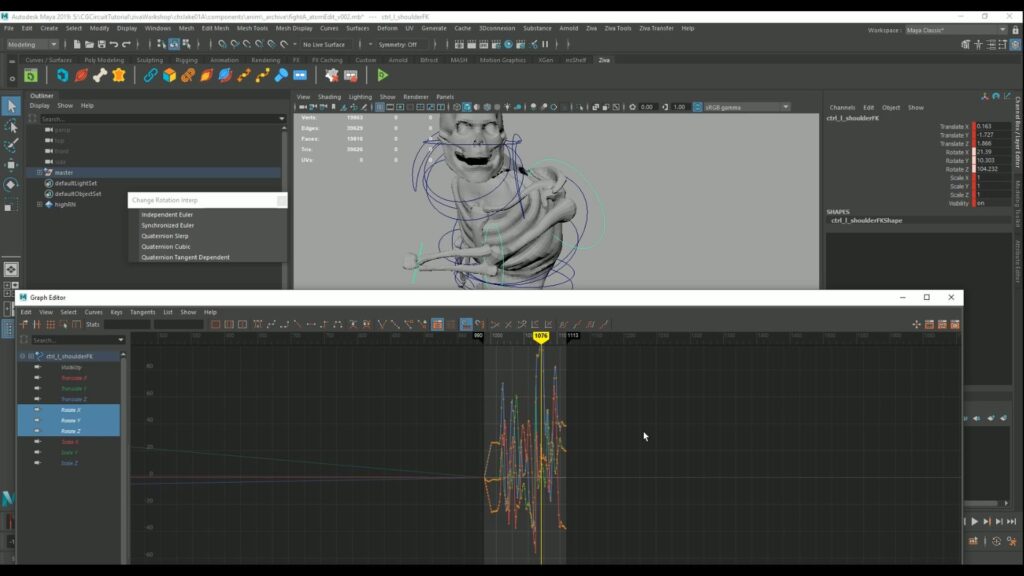Click the Play forwards button in playback controls
The width and height of the screenshot is (1024, 576).
pyautogui.click(x=974, y=522)
